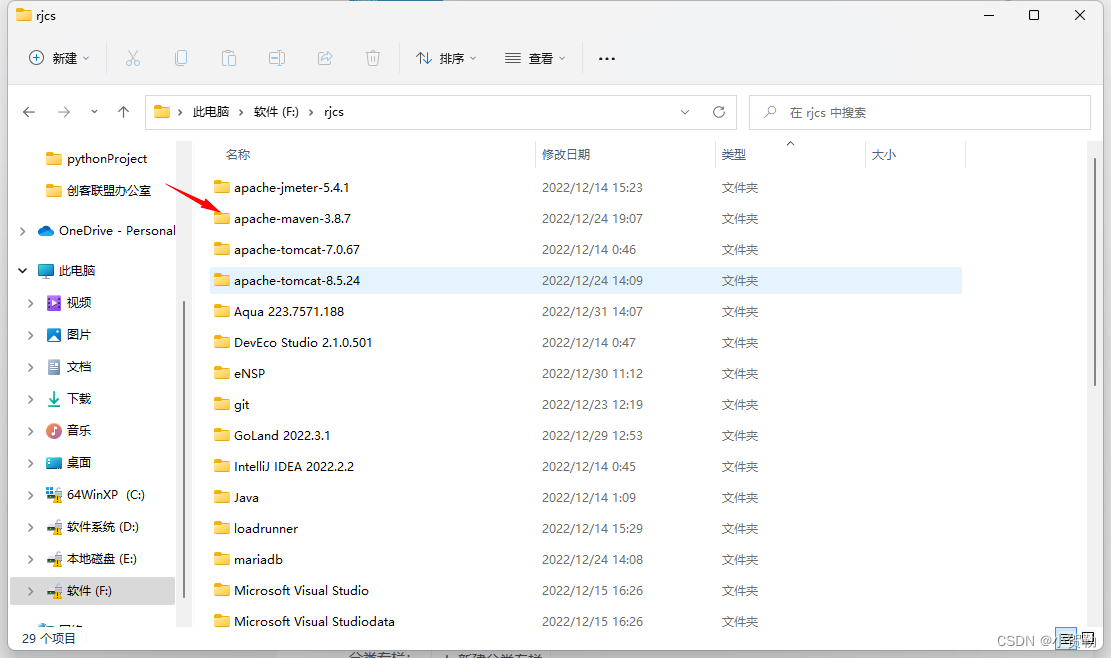This screenshot has width=1111, height=658.
Task: Click the Delete trash icon
Action: 373,58
